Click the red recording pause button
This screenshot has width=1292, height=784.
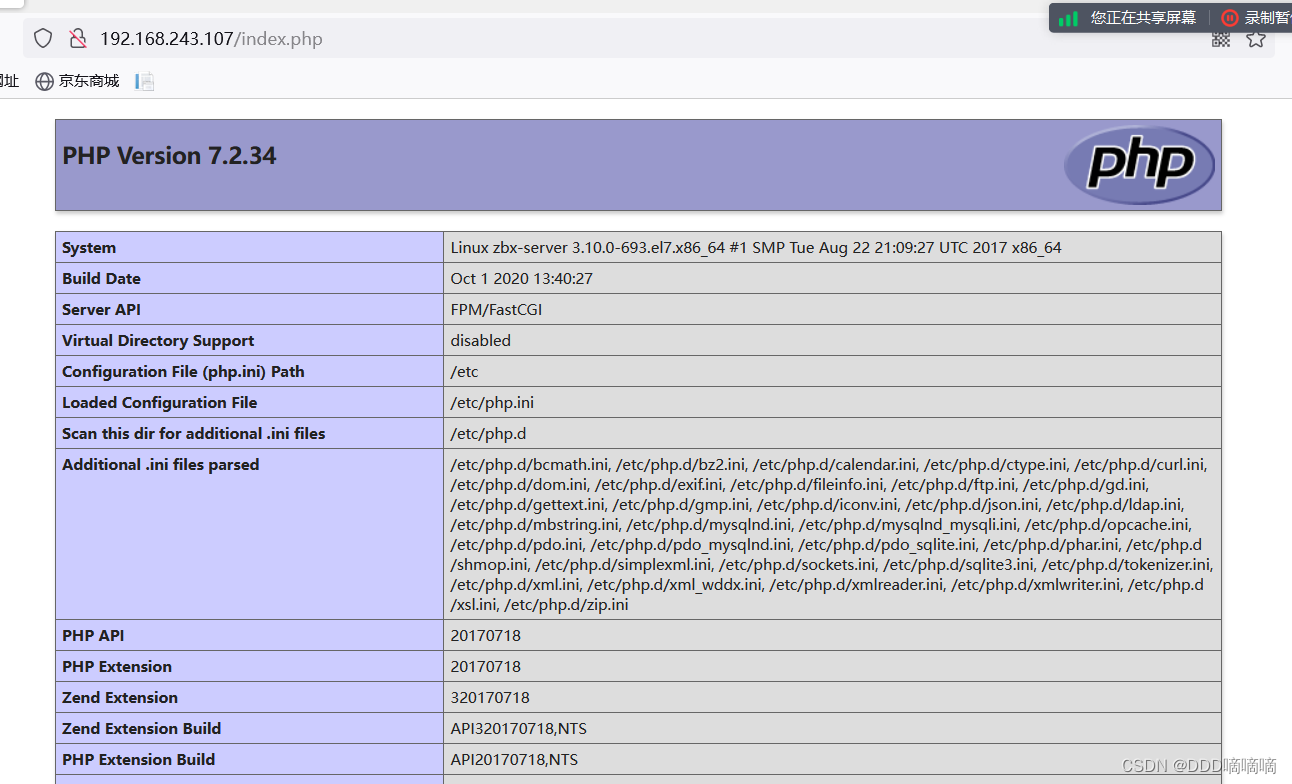(x=1229, y=18)
